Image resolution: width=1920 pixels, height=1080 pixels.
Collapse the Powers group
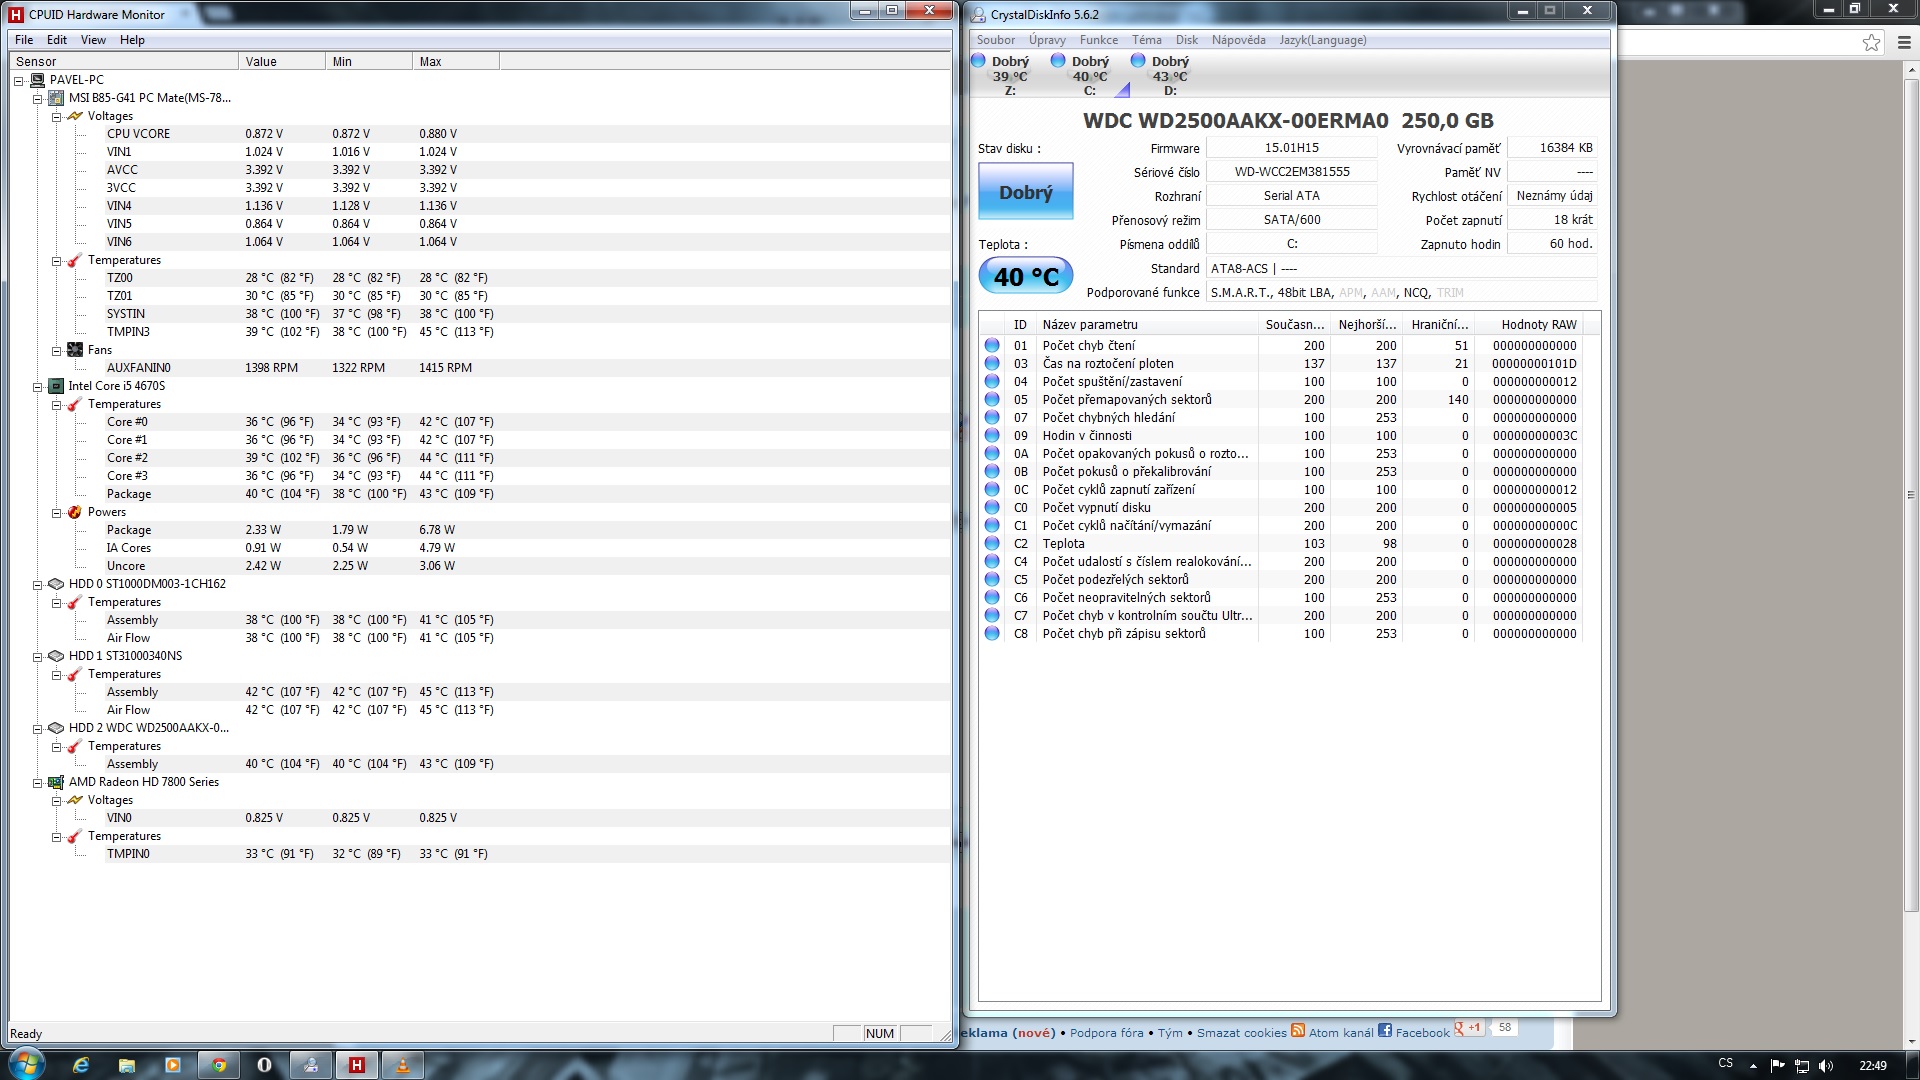[x=56, y=512]
